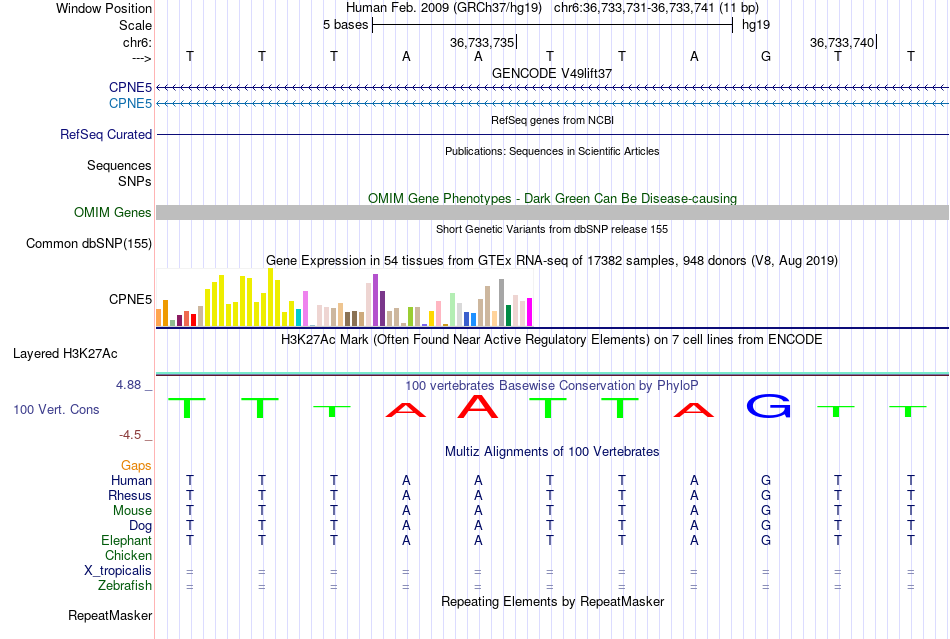The height and width of the screenshot is (639, 950).
Task: Click the Sequences publications track label
Action: (x=119, y=165)
